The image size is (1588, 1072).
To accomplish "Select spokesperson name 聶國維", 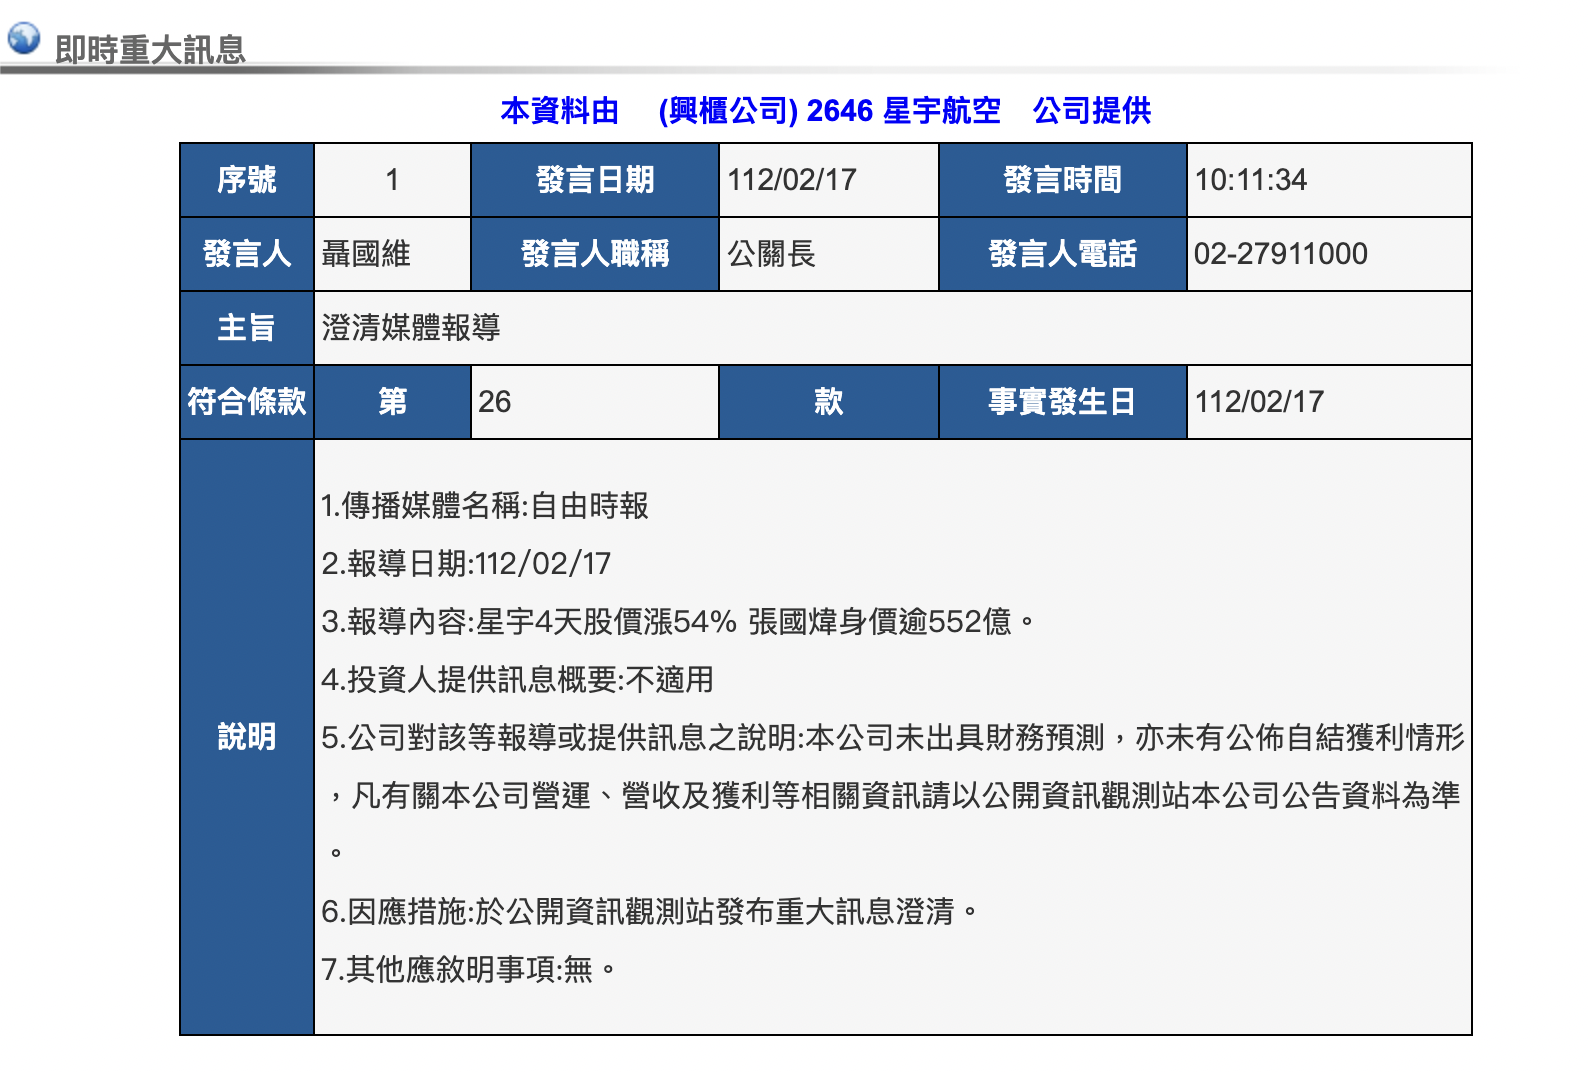I will 366,254.
